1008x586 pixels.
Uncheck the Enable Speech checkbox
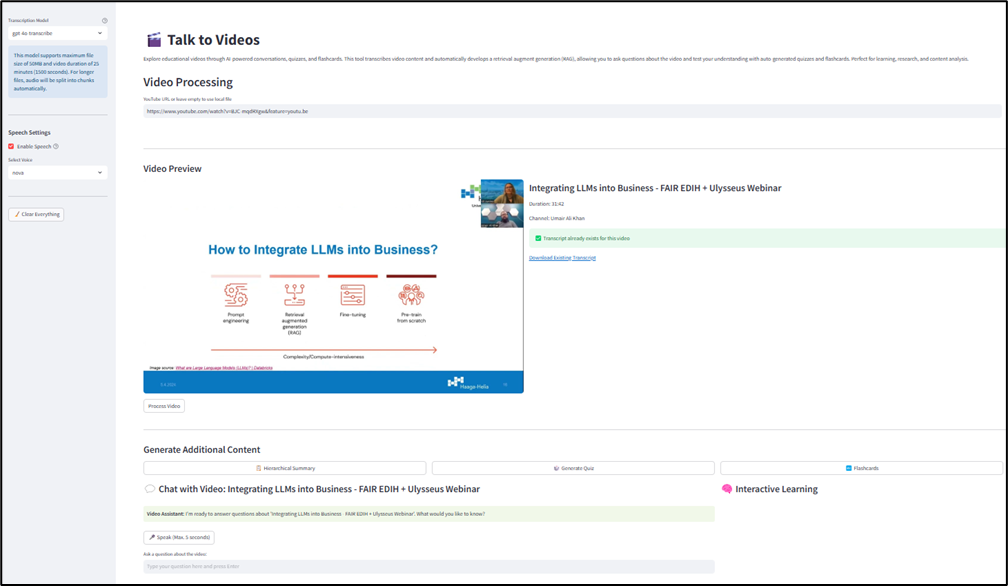pos(11,146)
